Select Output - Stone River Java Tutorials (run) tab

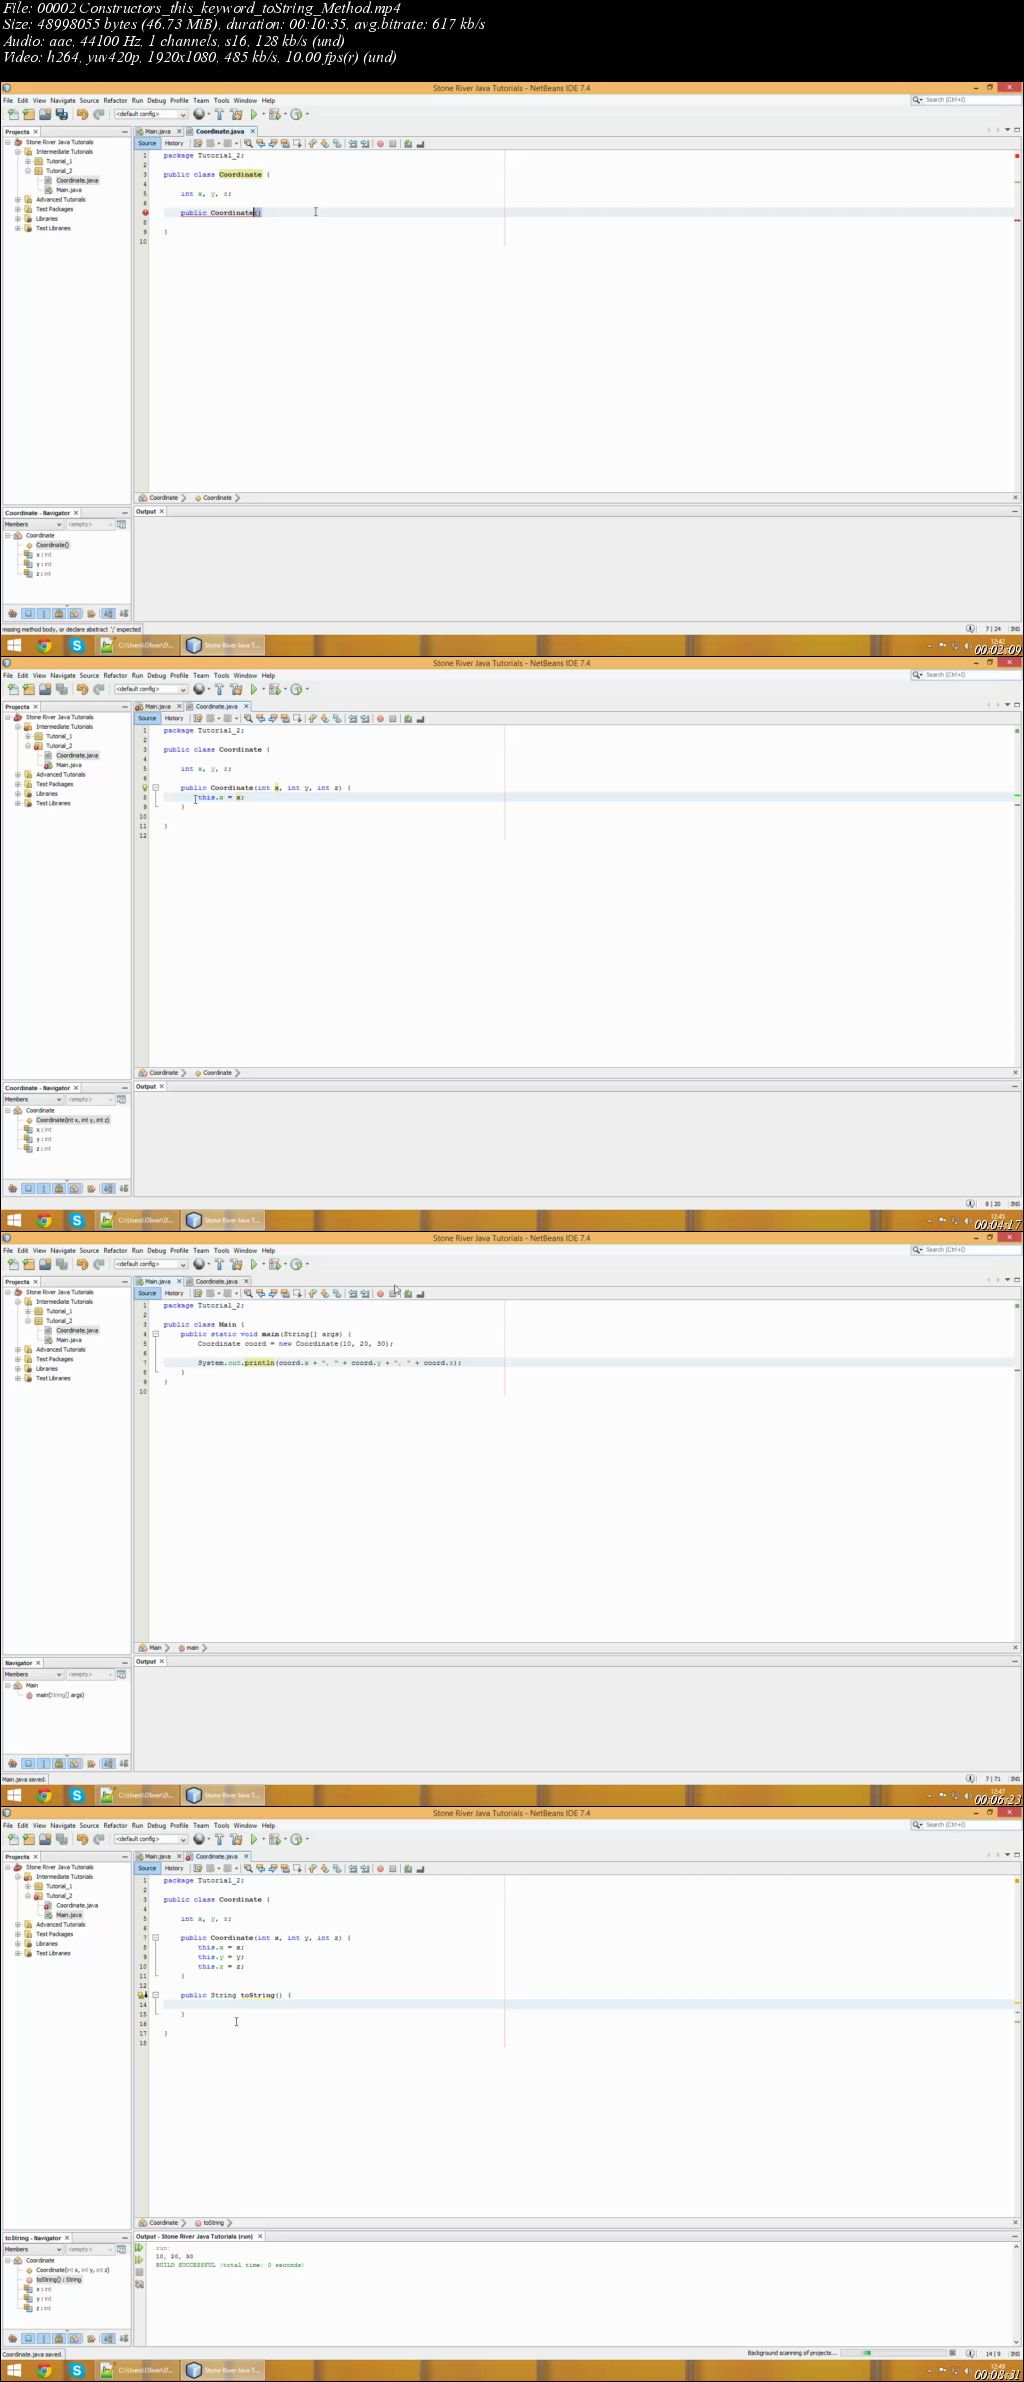pyautogui.click(x=194, y=2237)
